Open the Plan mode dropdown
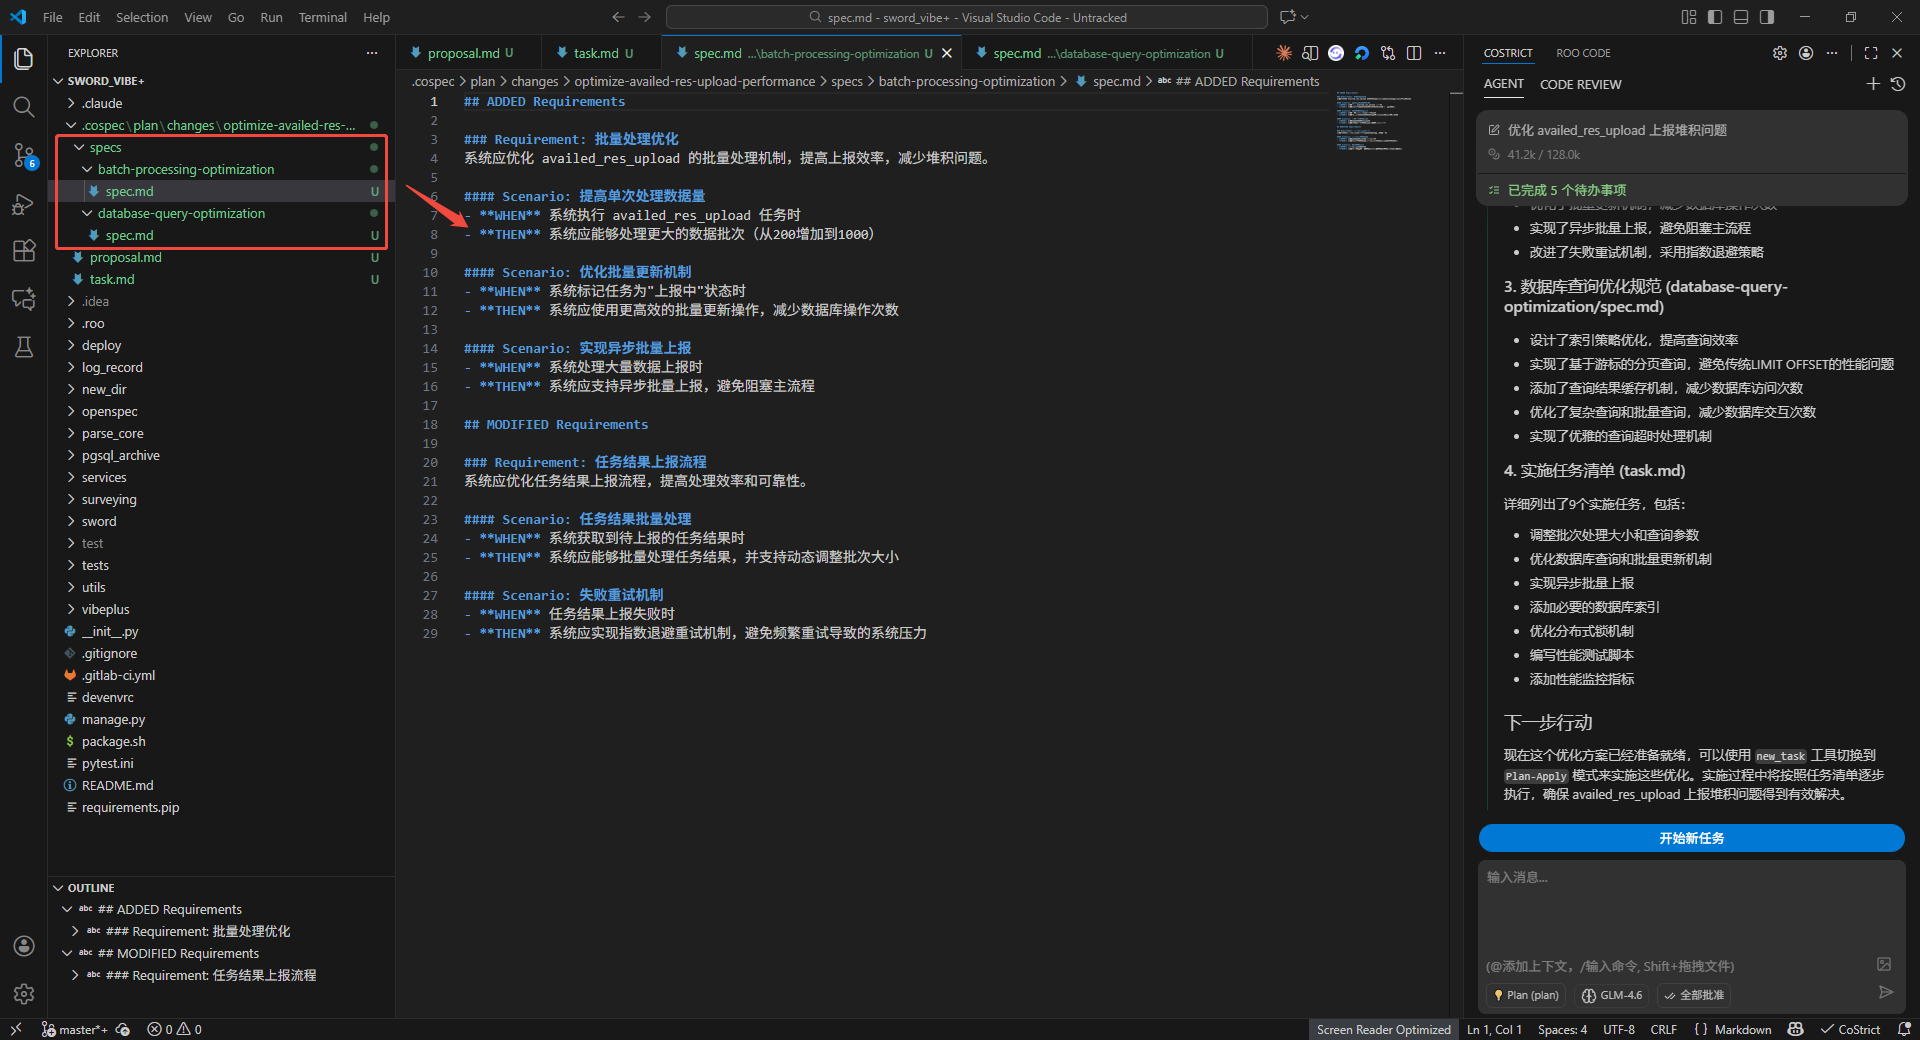Screen dimensions: 1920x1040 (1525, 995)
